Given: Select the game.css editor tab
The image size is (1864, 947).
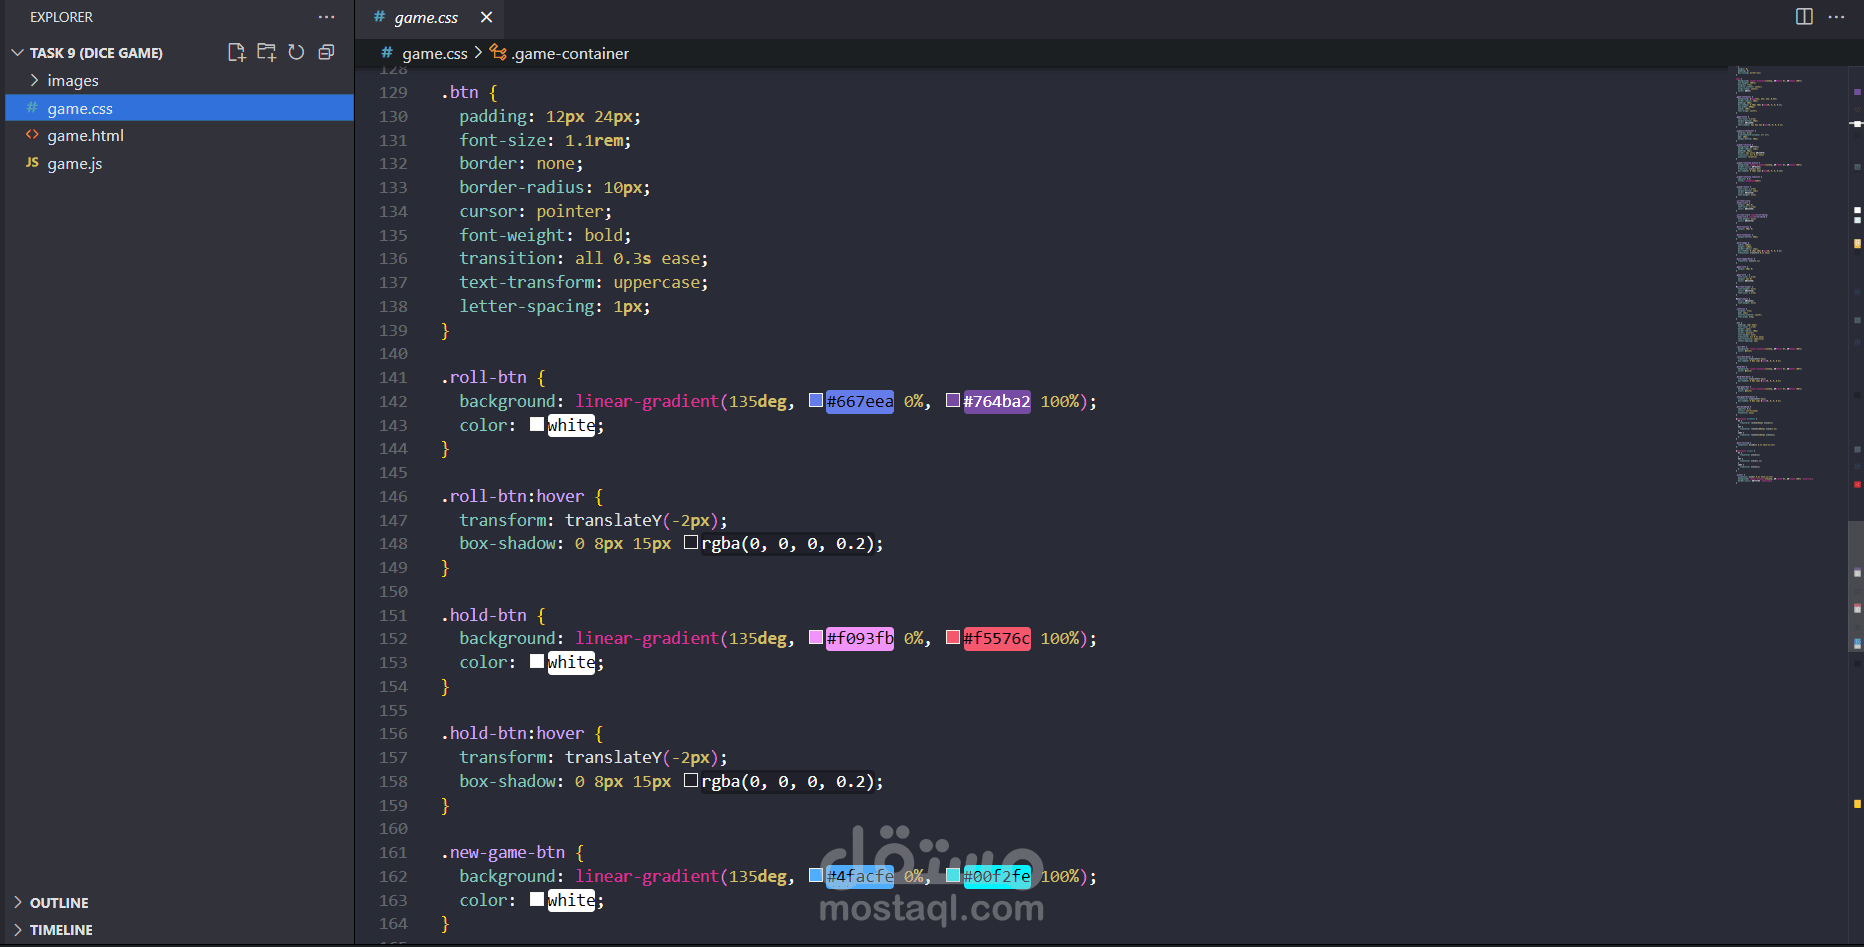Looking at the screenshot, I should pos(425,17).
